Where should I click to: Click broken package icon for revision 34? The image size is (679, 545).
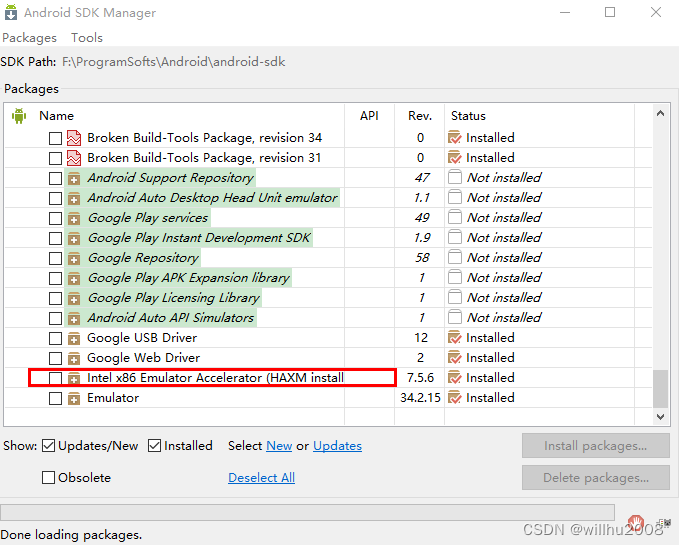coord(74,138)
